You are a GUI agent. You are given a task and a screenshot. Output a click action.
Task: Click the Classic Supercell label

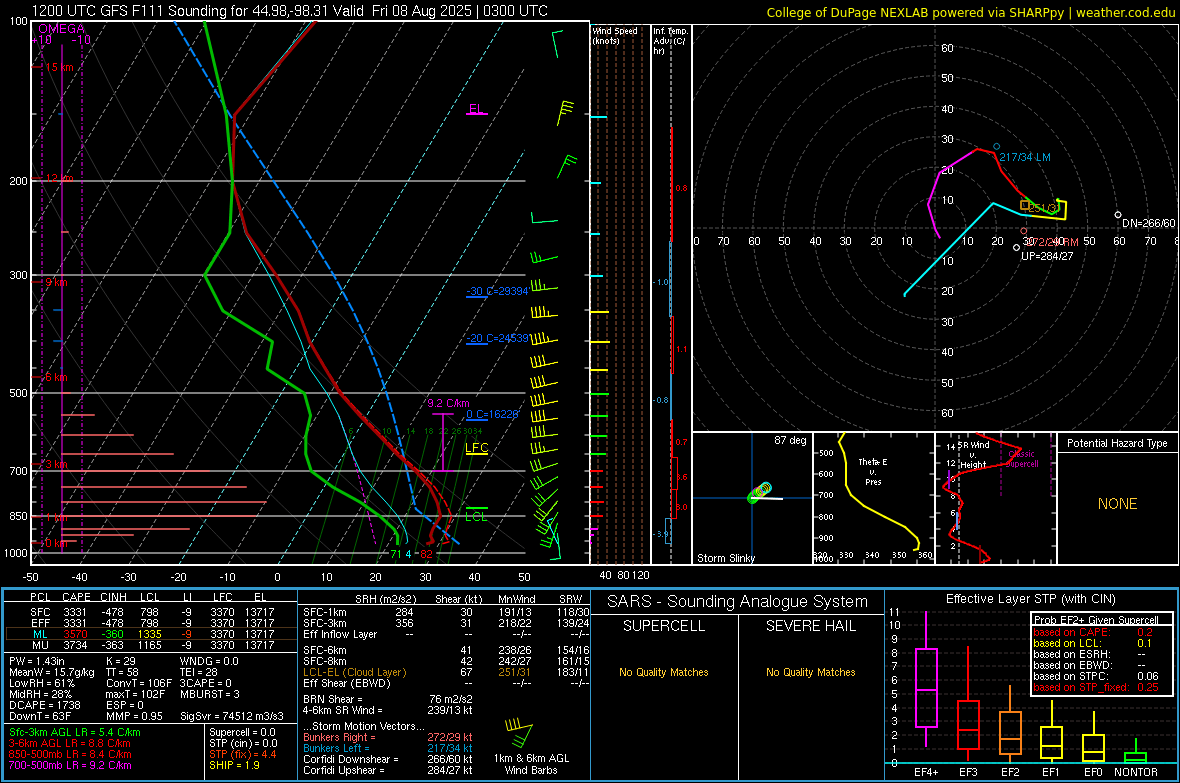1022,459
